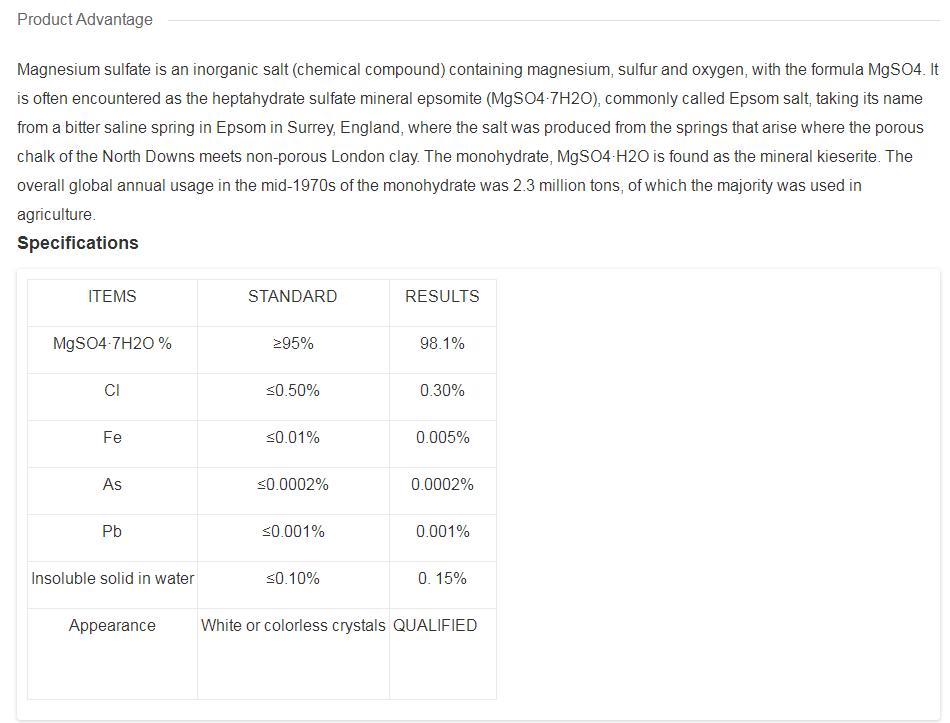Click the 0.005% result cell
This screenshot has width=950, height=723.
(x=442, y=437)
